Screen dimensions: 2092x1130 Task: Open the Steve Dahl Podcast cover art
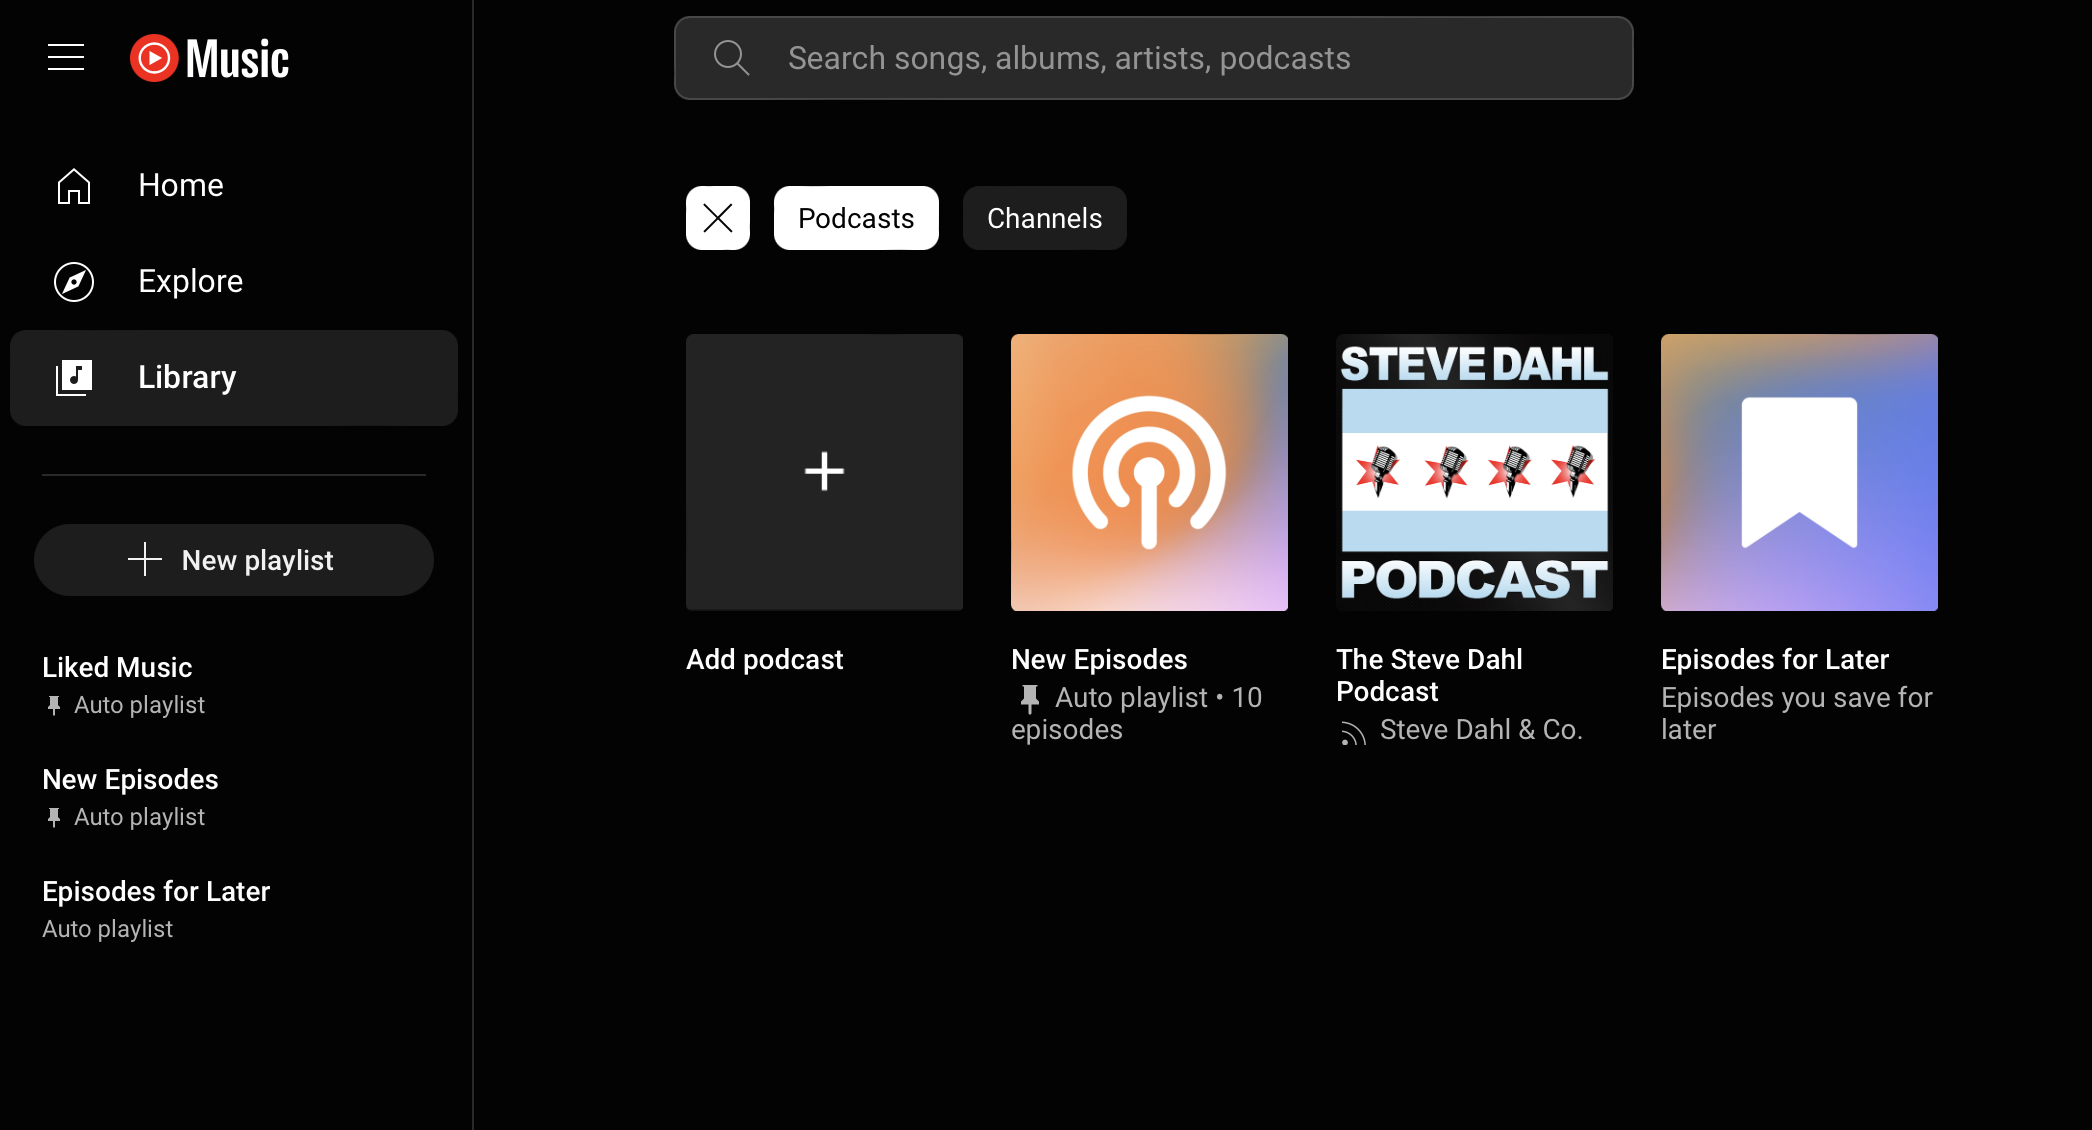coord(1474,472)
